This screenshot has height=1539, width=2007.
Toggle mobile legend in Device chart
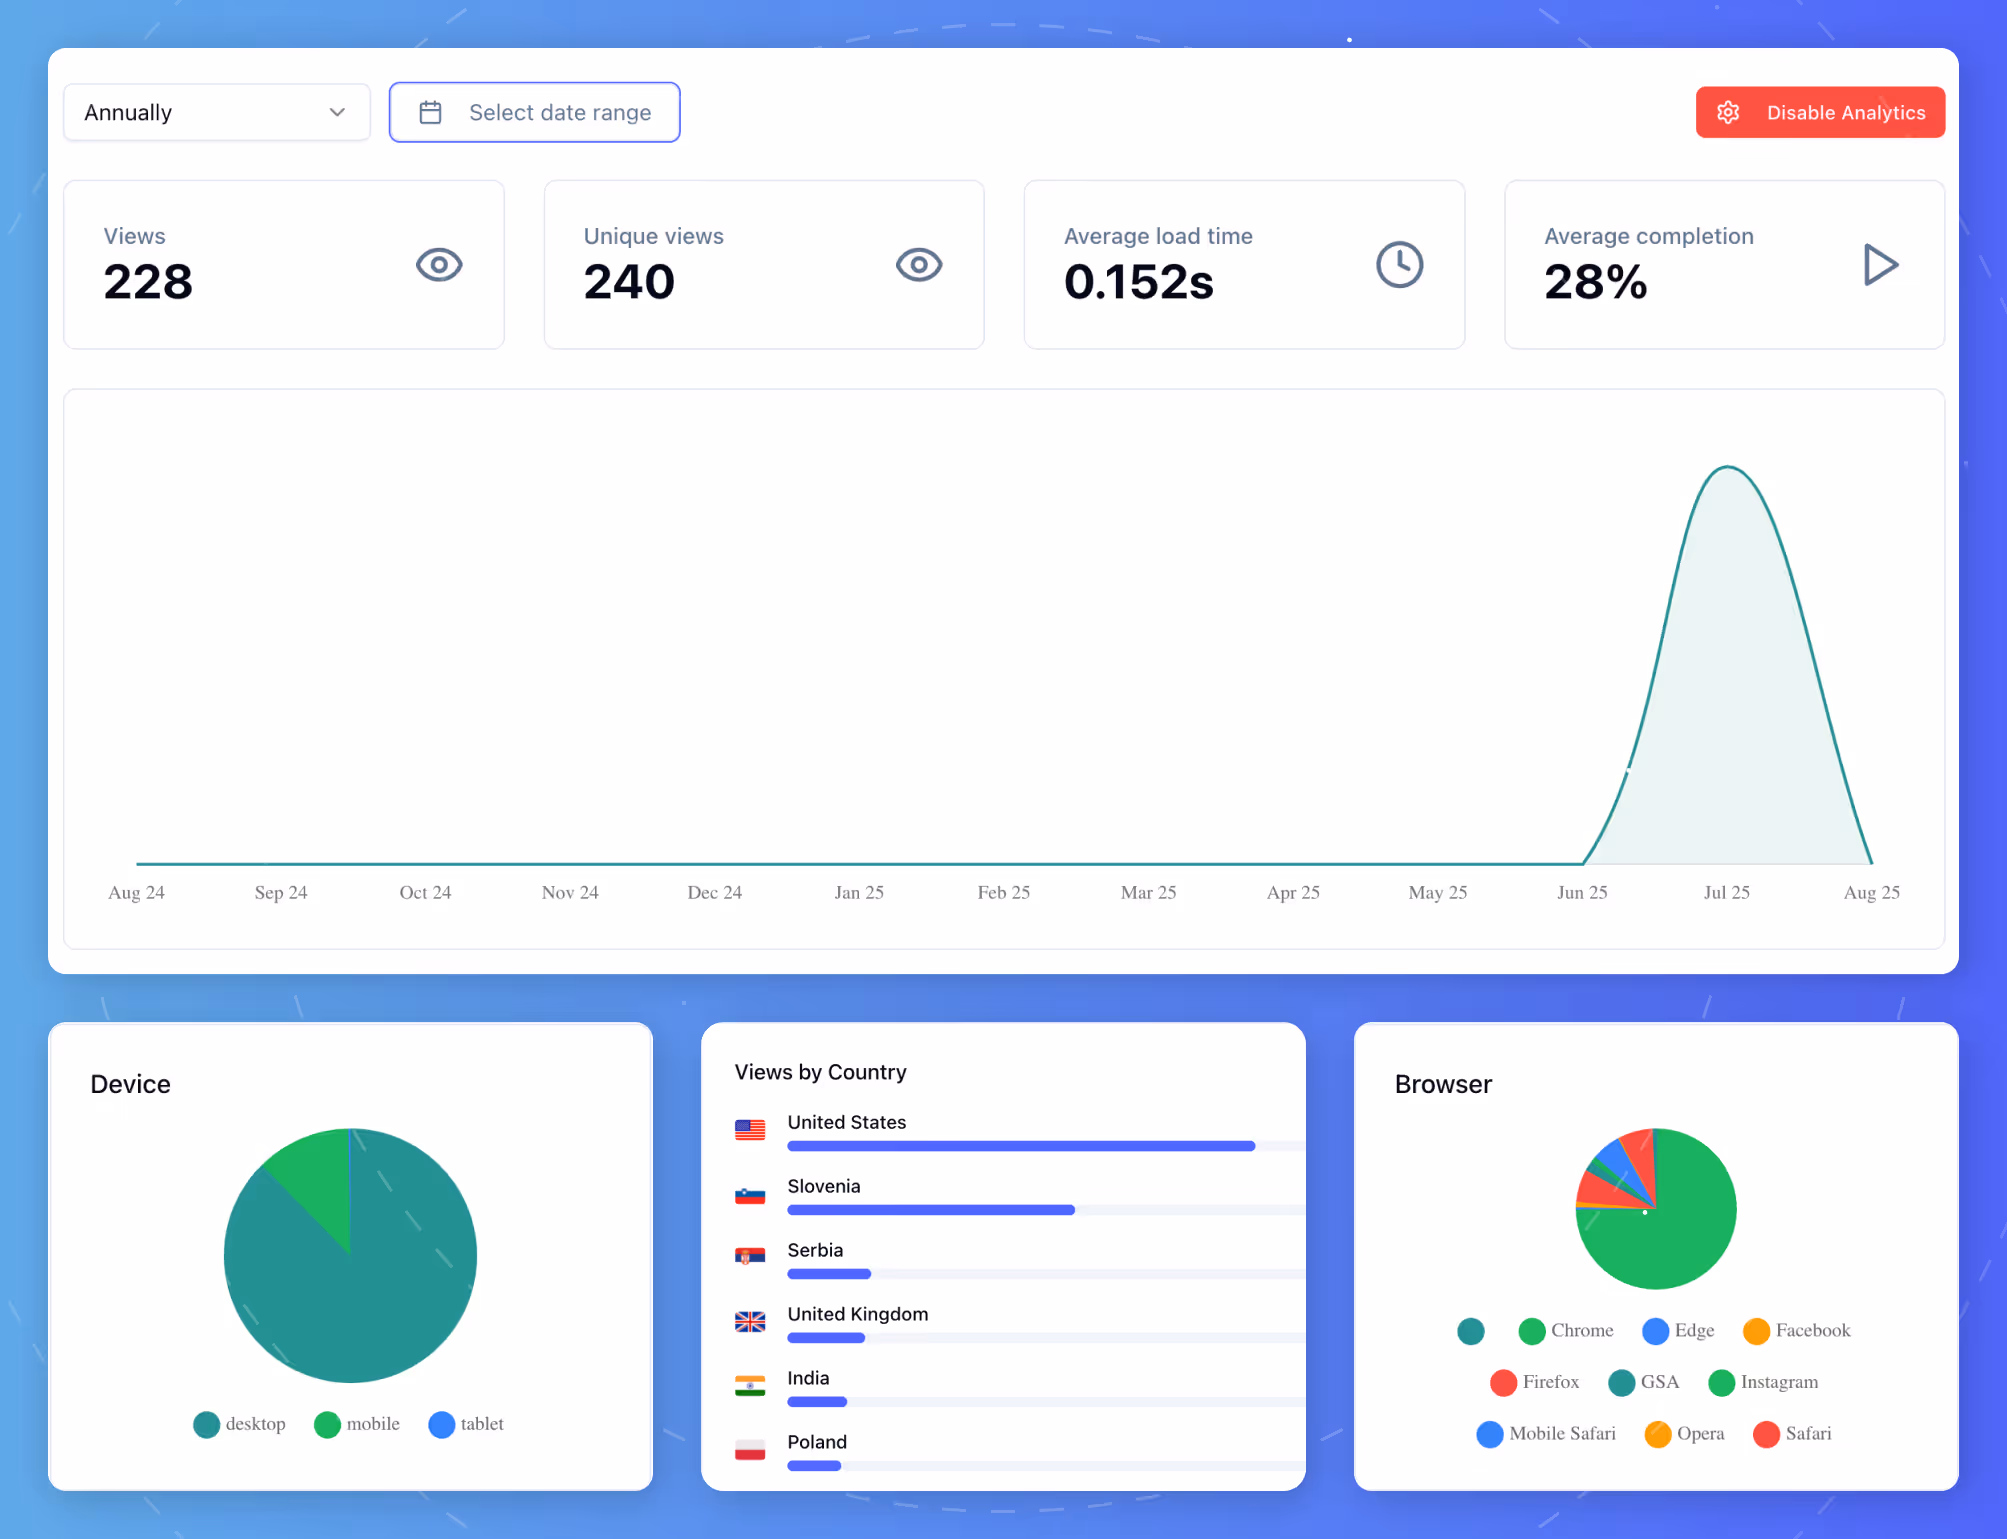tap(356, 1424)
